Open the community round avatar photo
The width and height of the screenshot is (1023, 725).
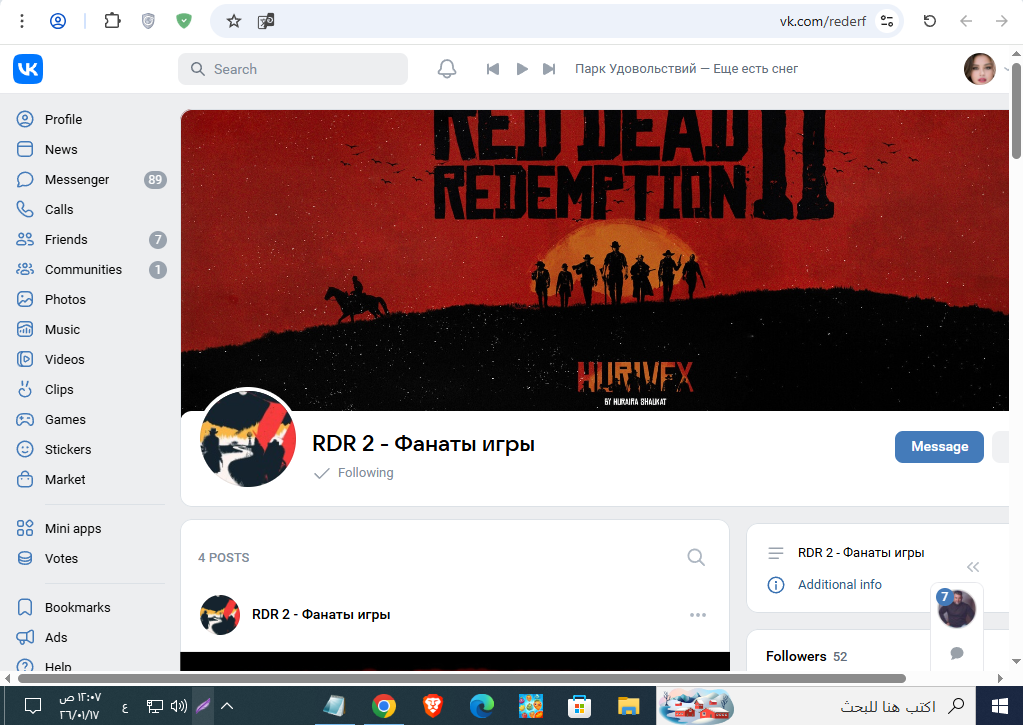point(247,439)
